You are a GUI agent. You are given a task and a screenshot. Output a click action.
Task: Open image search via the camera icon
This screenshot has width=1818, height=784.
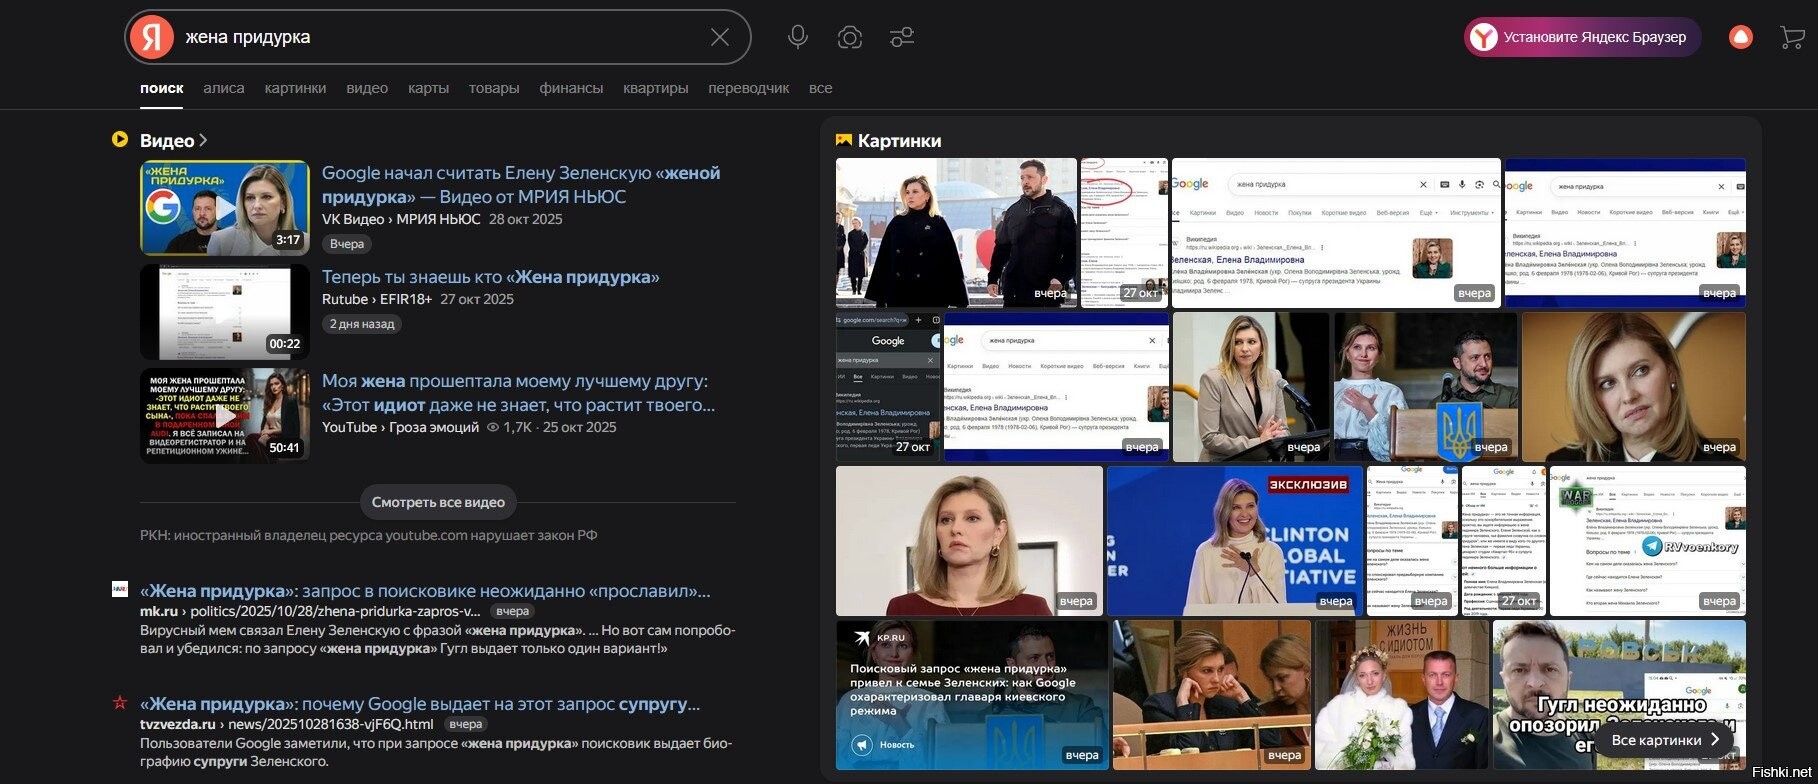(849, 37)
